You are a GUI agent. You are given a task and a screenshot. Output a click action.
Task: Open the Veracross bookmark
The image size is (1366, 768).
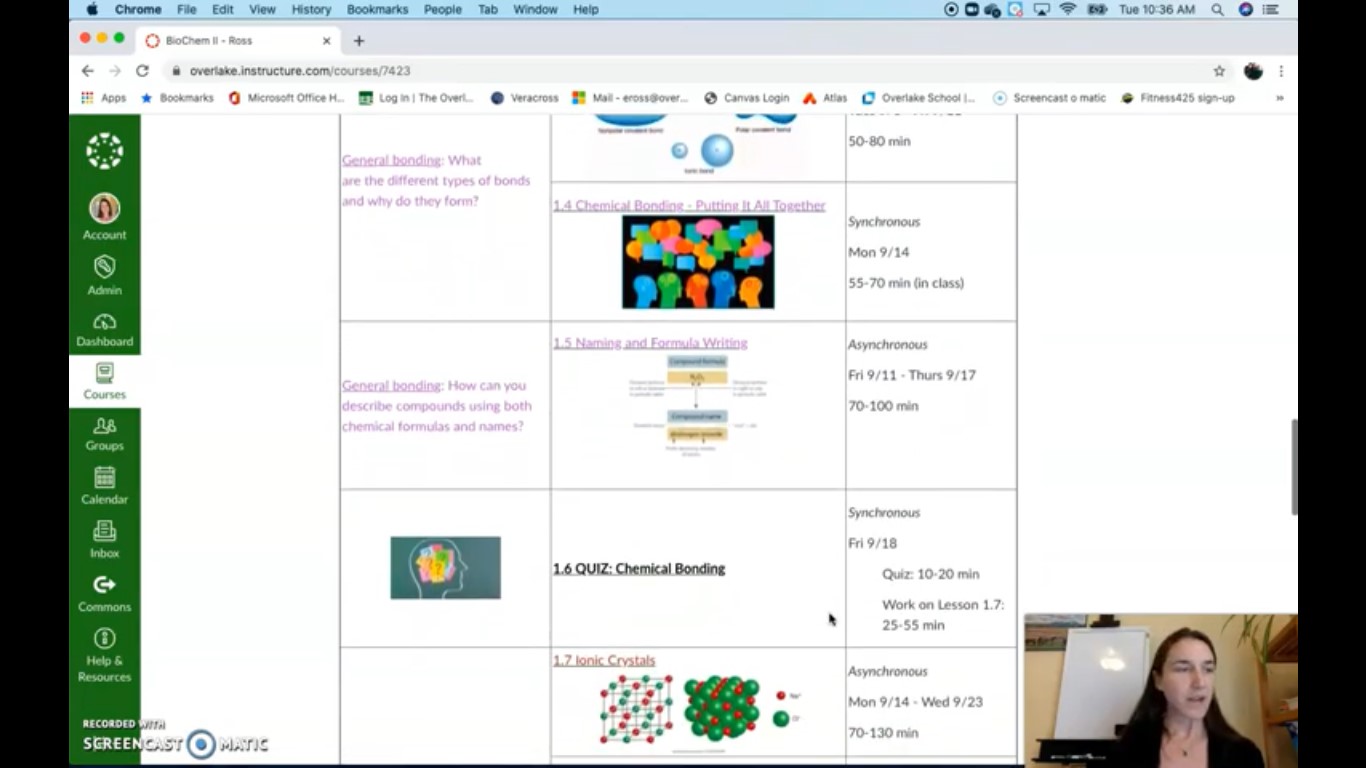(x=524, y=98)
